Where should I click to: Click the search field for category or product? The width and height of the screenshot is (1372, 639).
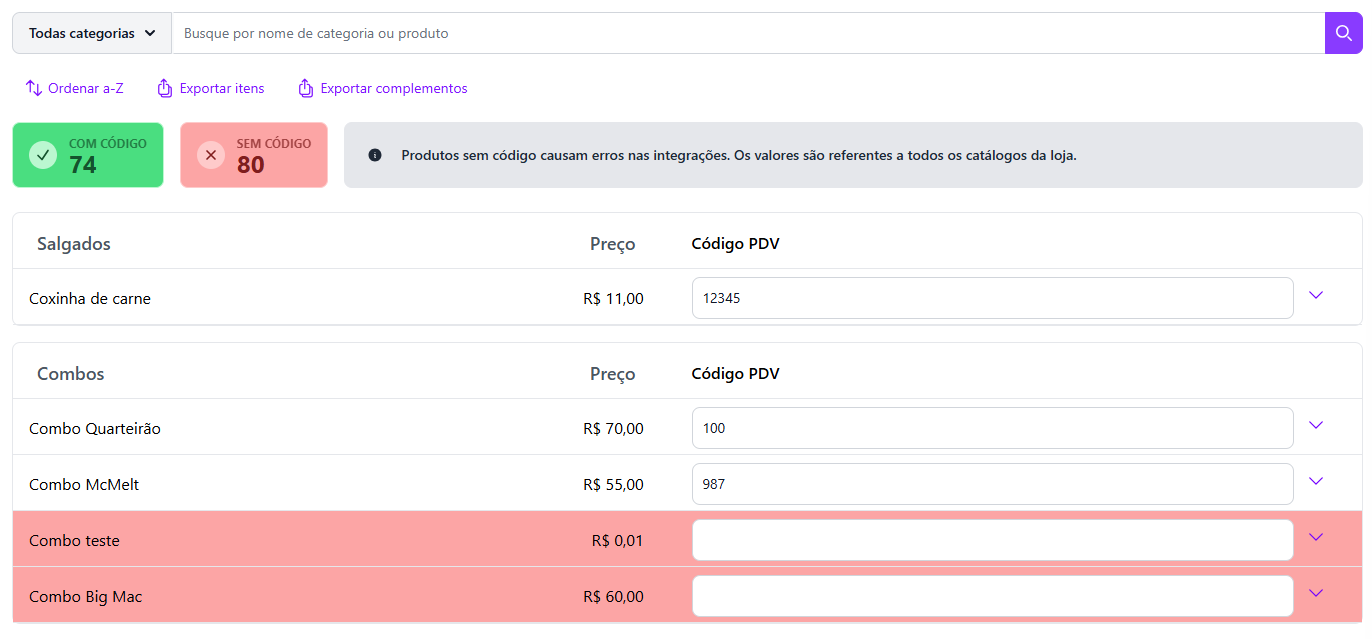pos(748,33)
